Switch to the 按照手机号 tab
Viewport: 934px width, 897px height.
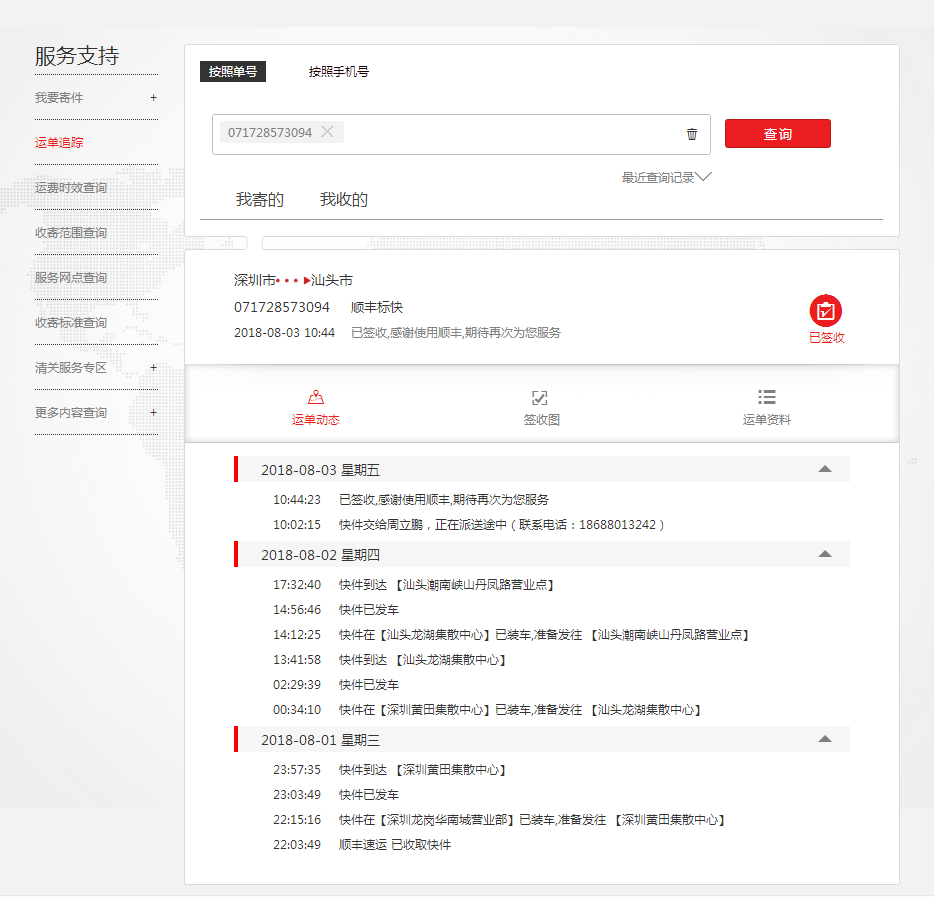[x=338, y=71]
